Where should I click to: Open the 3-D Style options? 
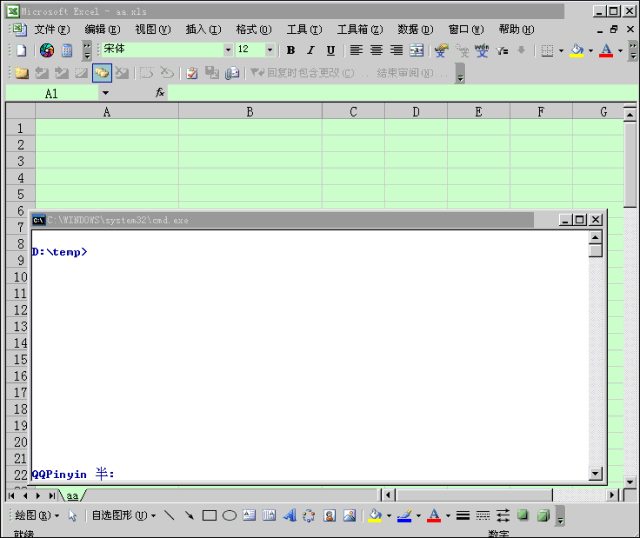coord(543,516)
